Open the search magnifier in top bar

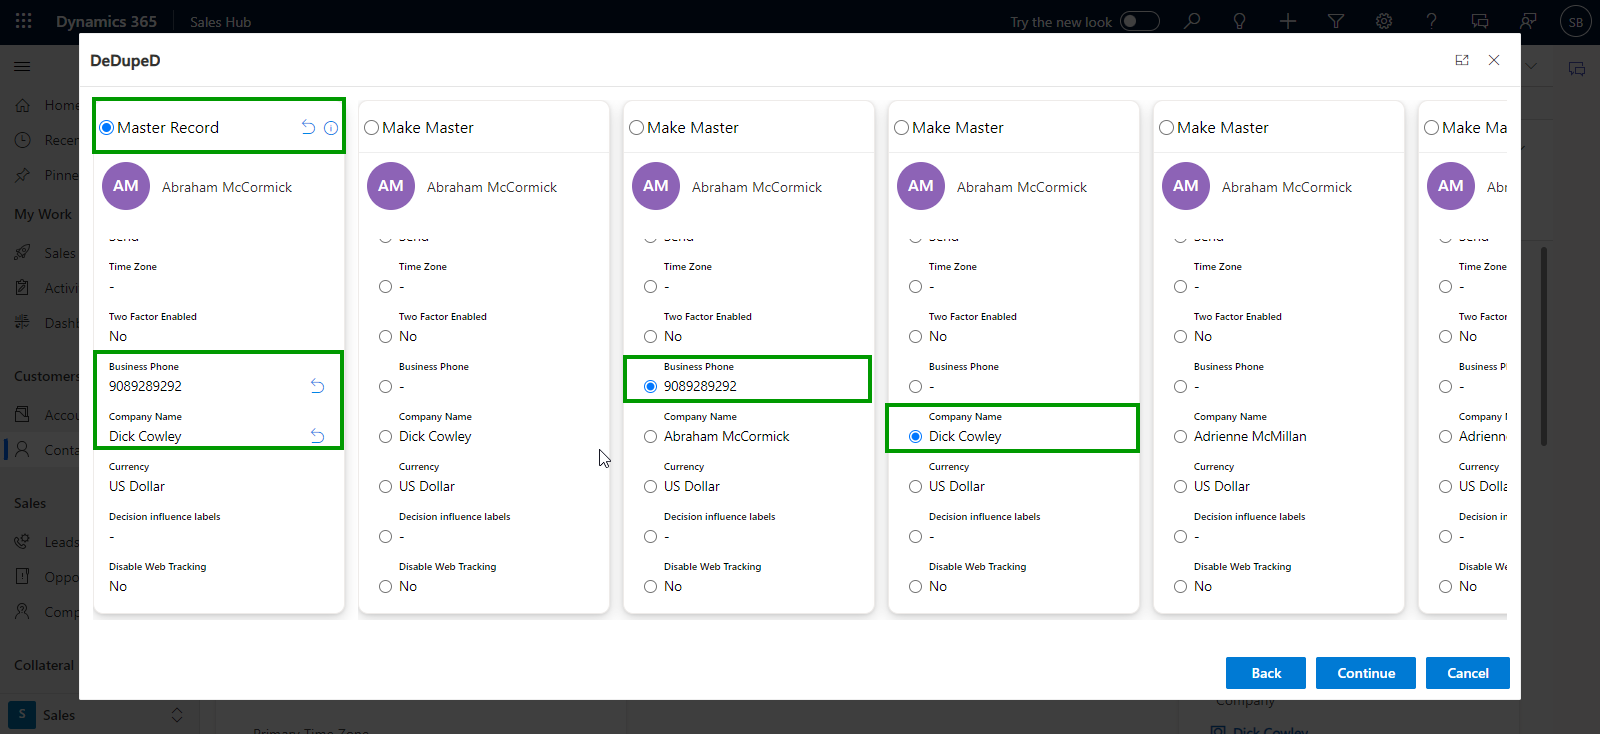[1192, 21]
